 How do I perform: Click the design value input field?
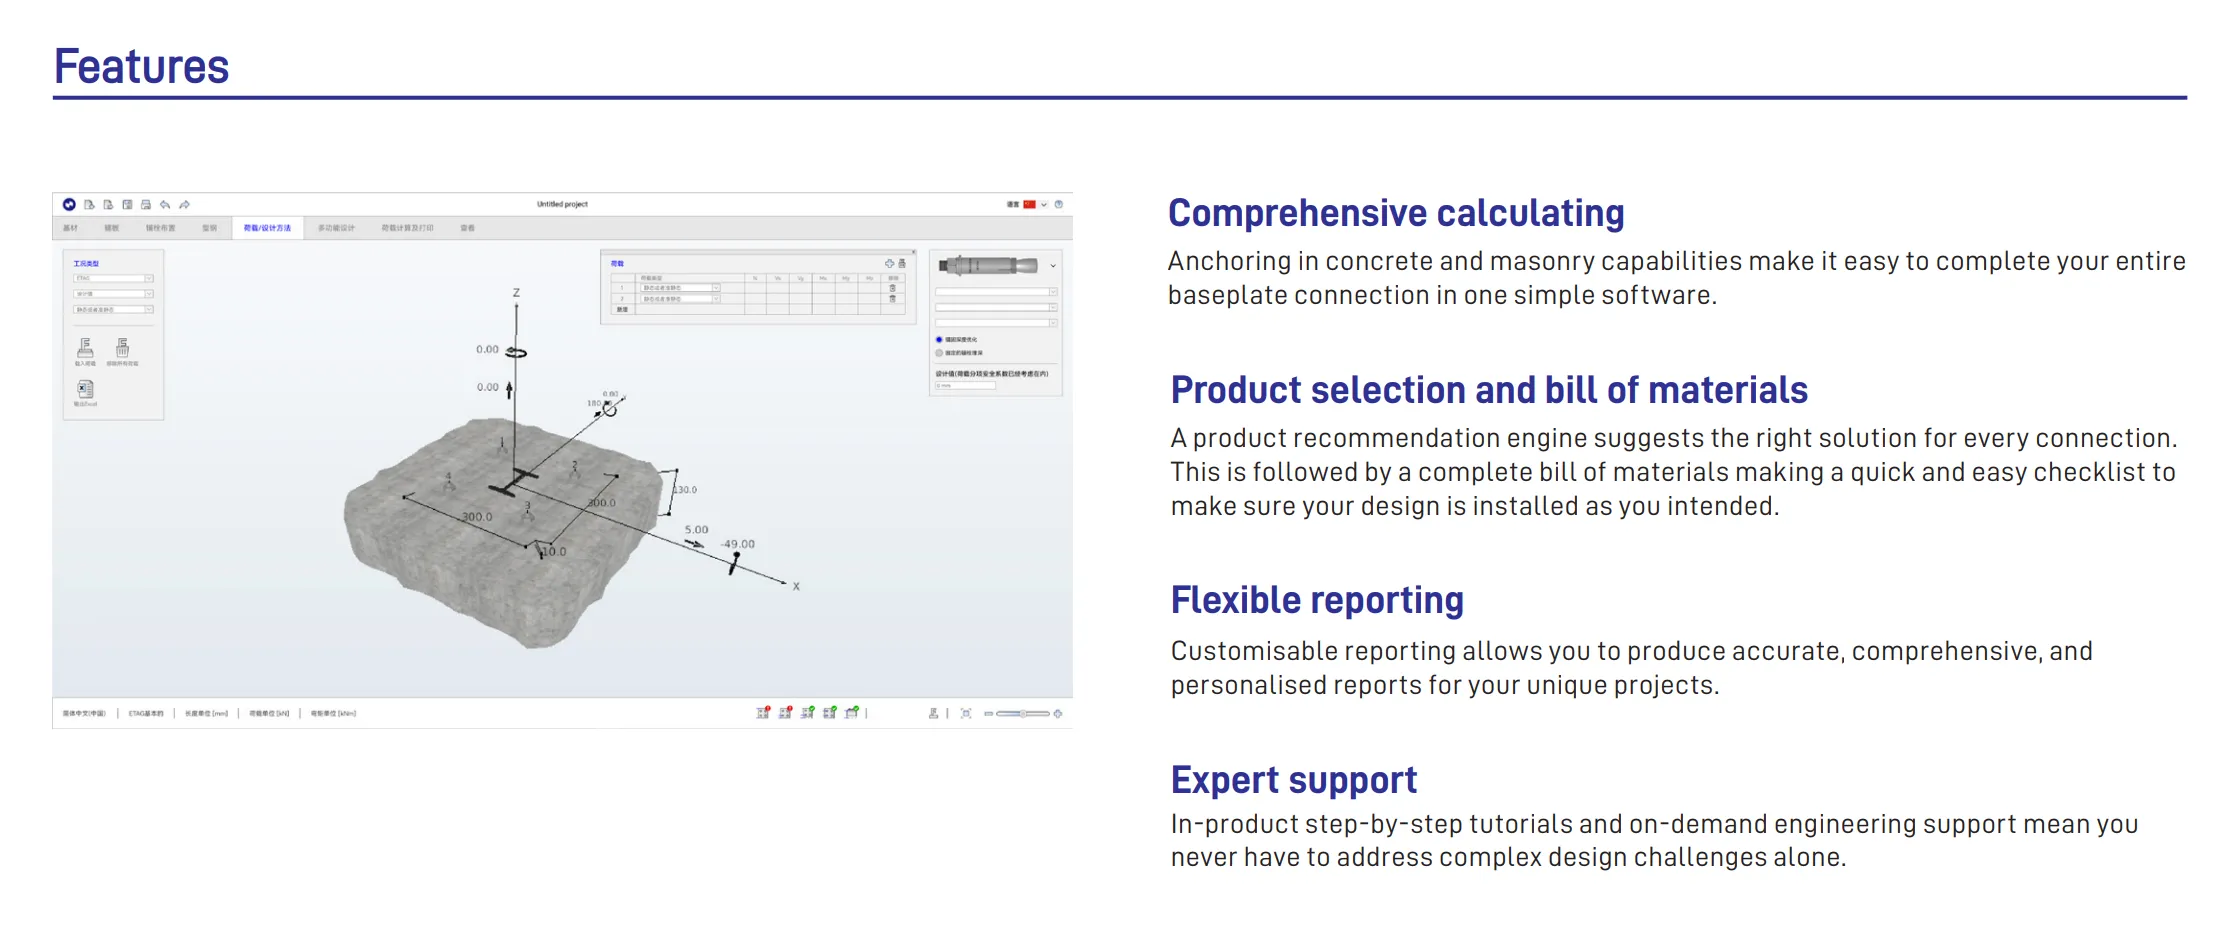(965, 385)
